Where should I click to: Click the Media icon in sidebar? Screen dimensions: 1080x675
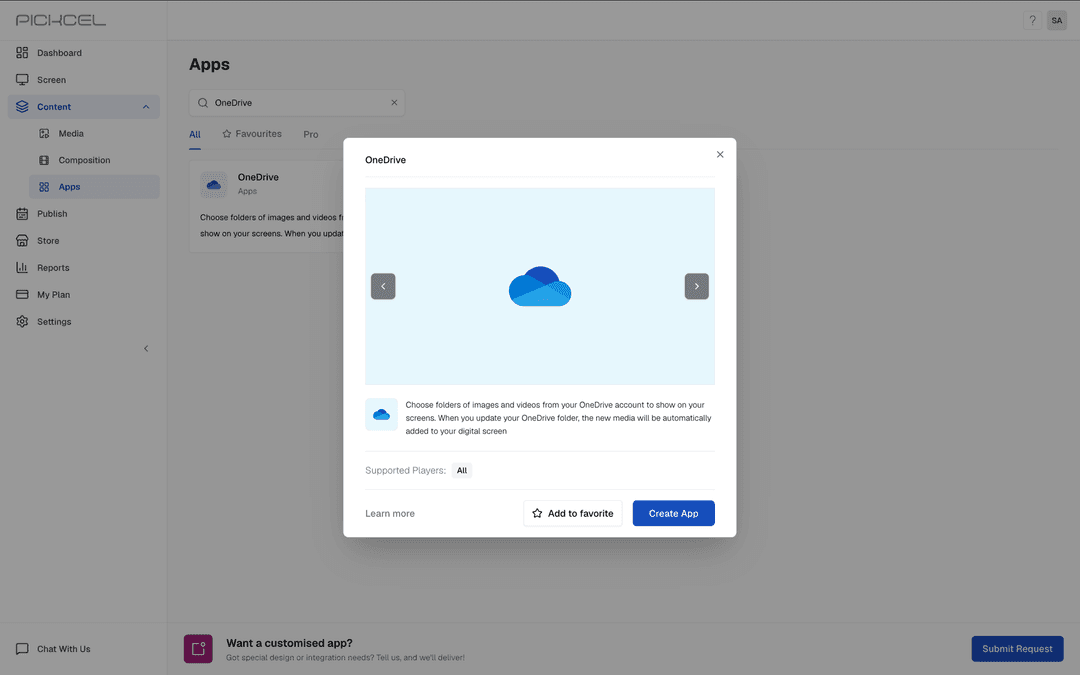pyautogui.click(x=44, y=133)
